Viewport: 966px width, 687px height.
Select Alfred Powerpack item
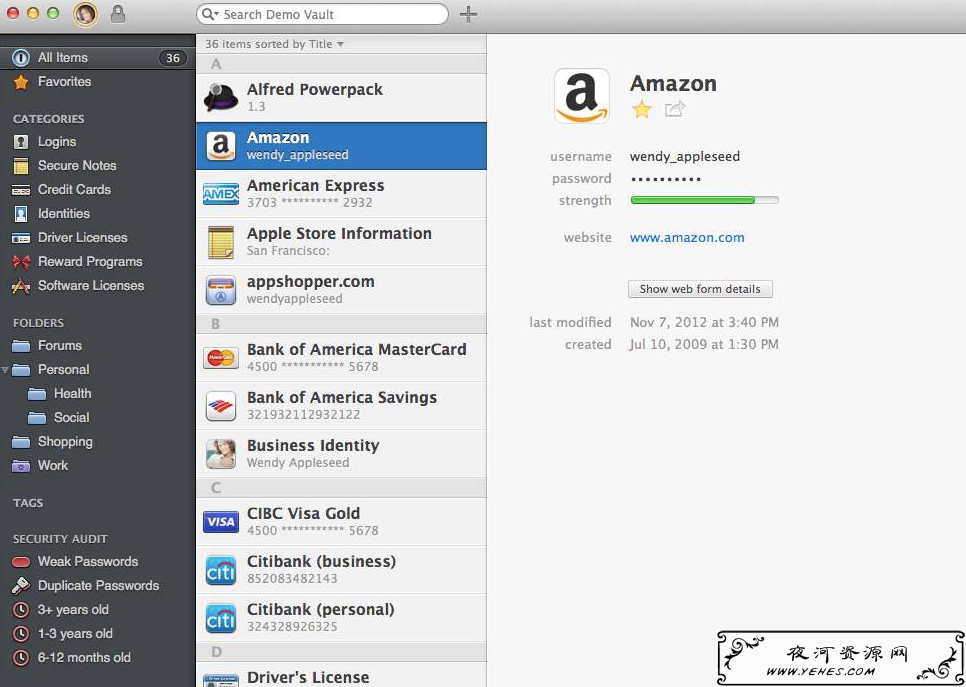click(341, 97)
